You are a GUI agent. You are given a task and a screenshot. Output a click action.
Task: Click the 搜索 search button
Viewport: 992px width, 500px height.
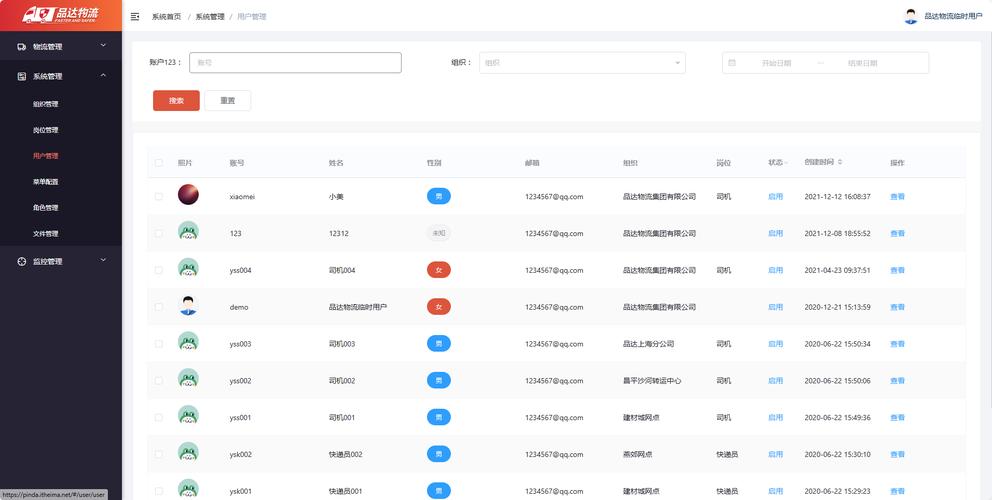pyautogui.click(x=176, y=101)
